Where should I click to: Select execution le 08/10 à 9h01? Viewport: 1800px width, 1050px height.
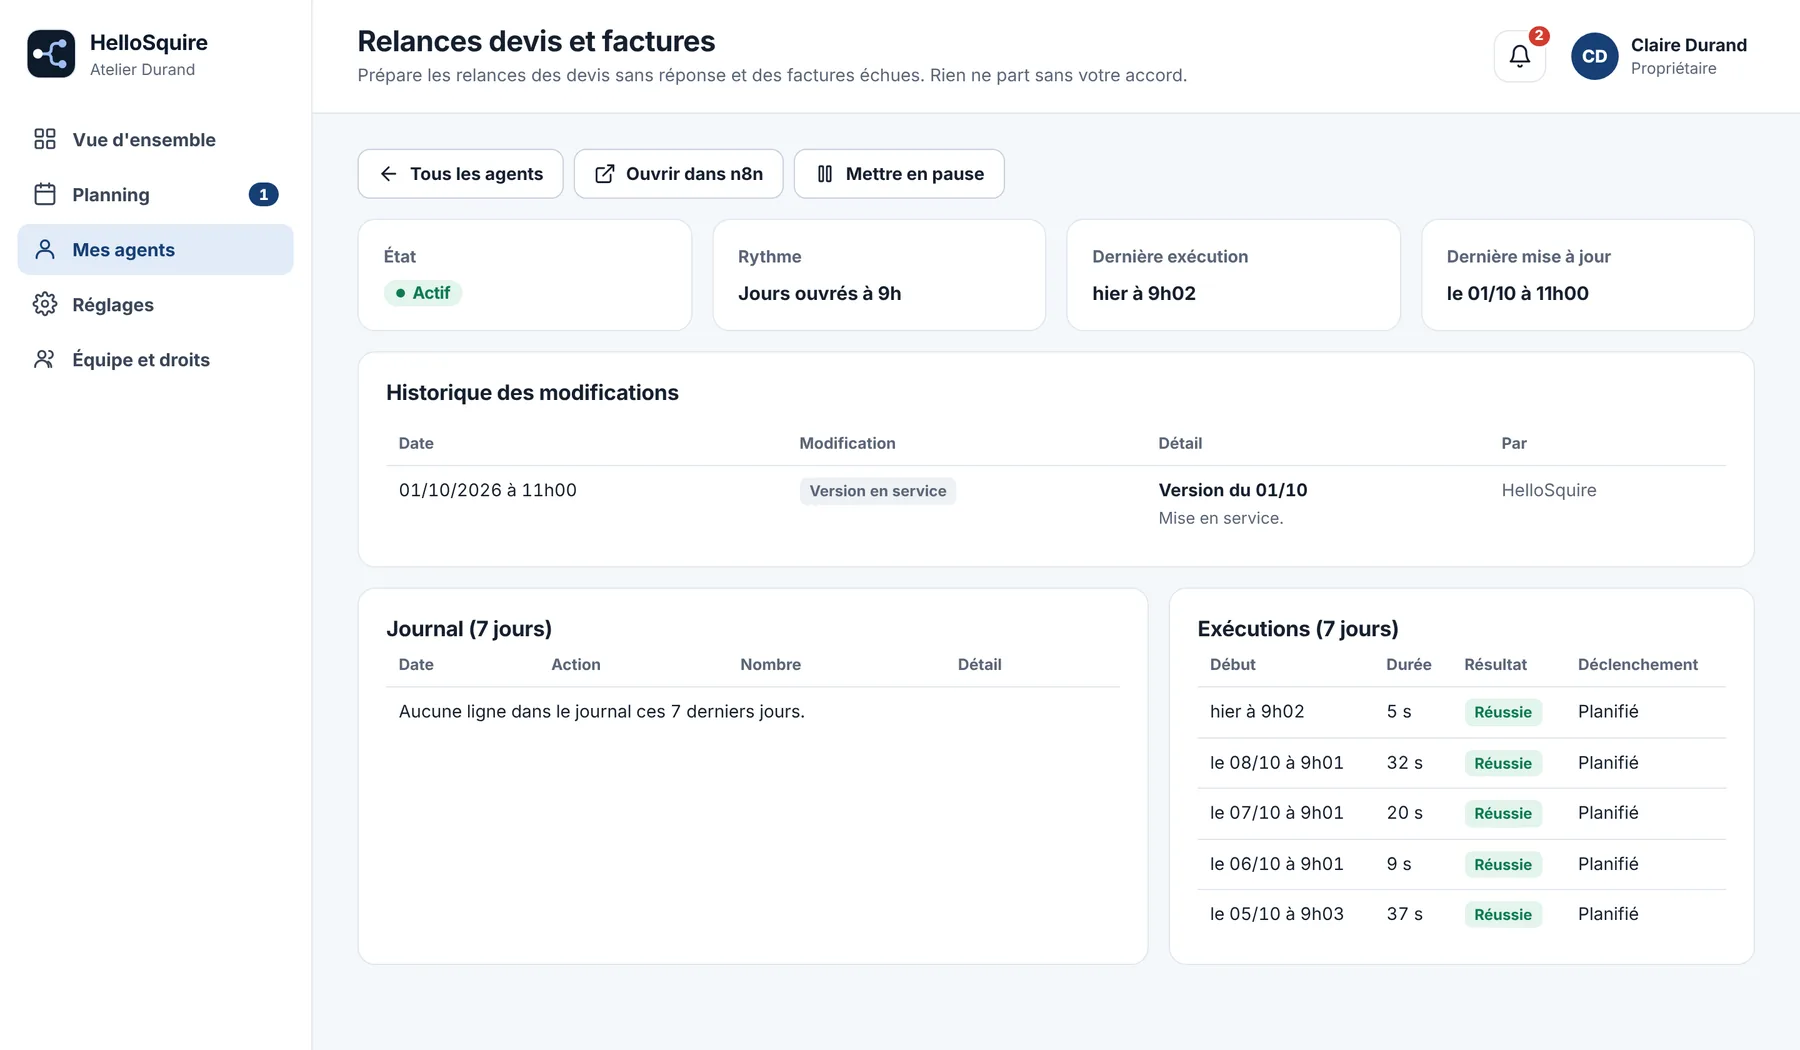[1462, 763]
